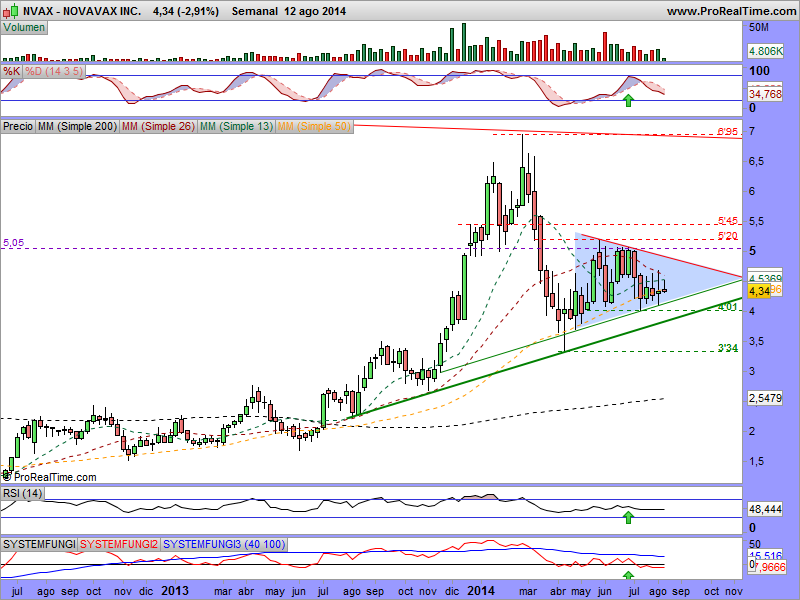Viewport: 800px width, 600px height.
Task: Click the %K stochastic label
Action: click(x=12, y=71)
